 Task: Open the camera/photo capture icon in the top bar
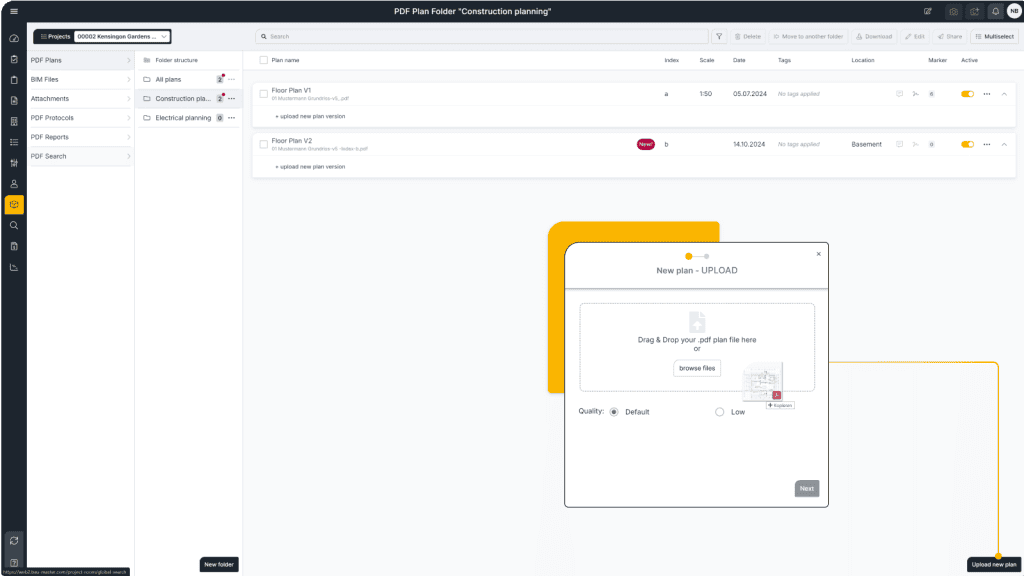click(x=953, y=11)
